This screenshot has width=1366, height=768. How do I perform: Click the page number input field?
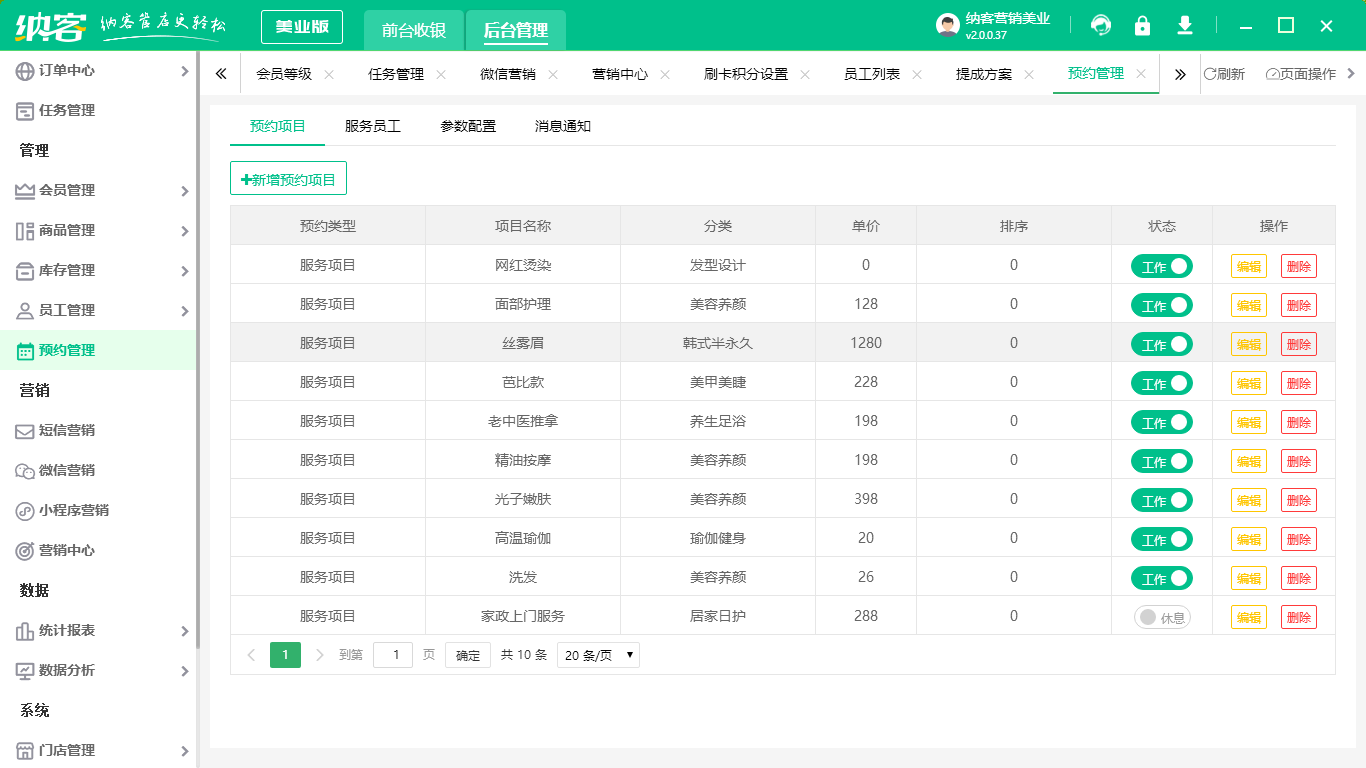[x=393, y=654]
